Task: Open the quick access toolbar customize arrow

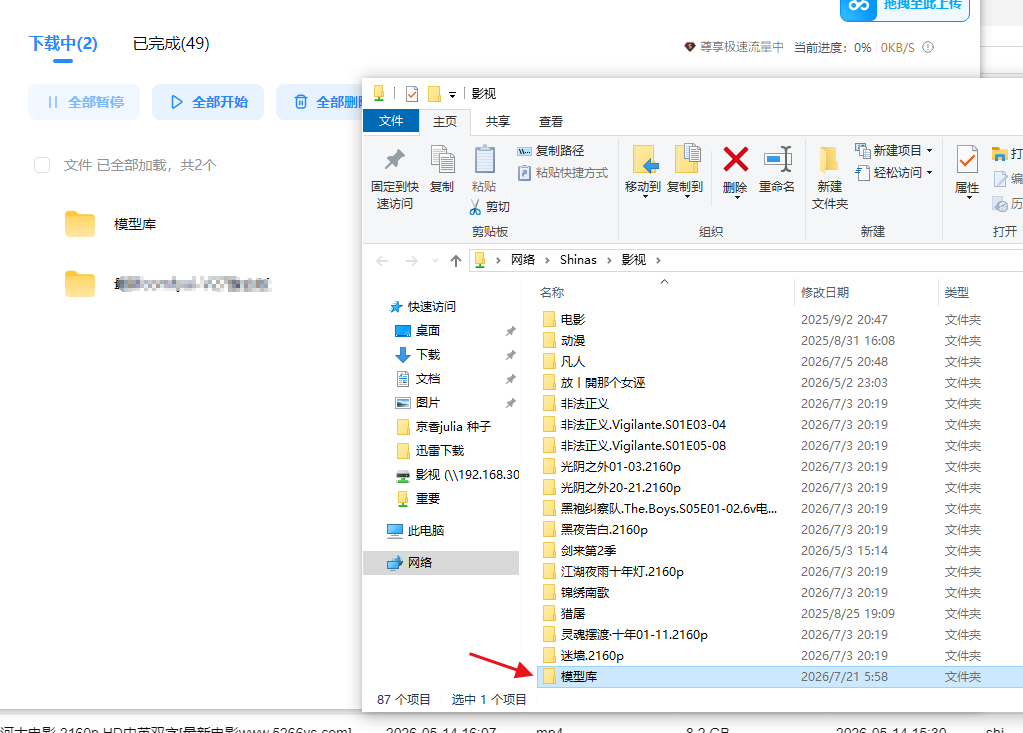Action: point(452,95)
